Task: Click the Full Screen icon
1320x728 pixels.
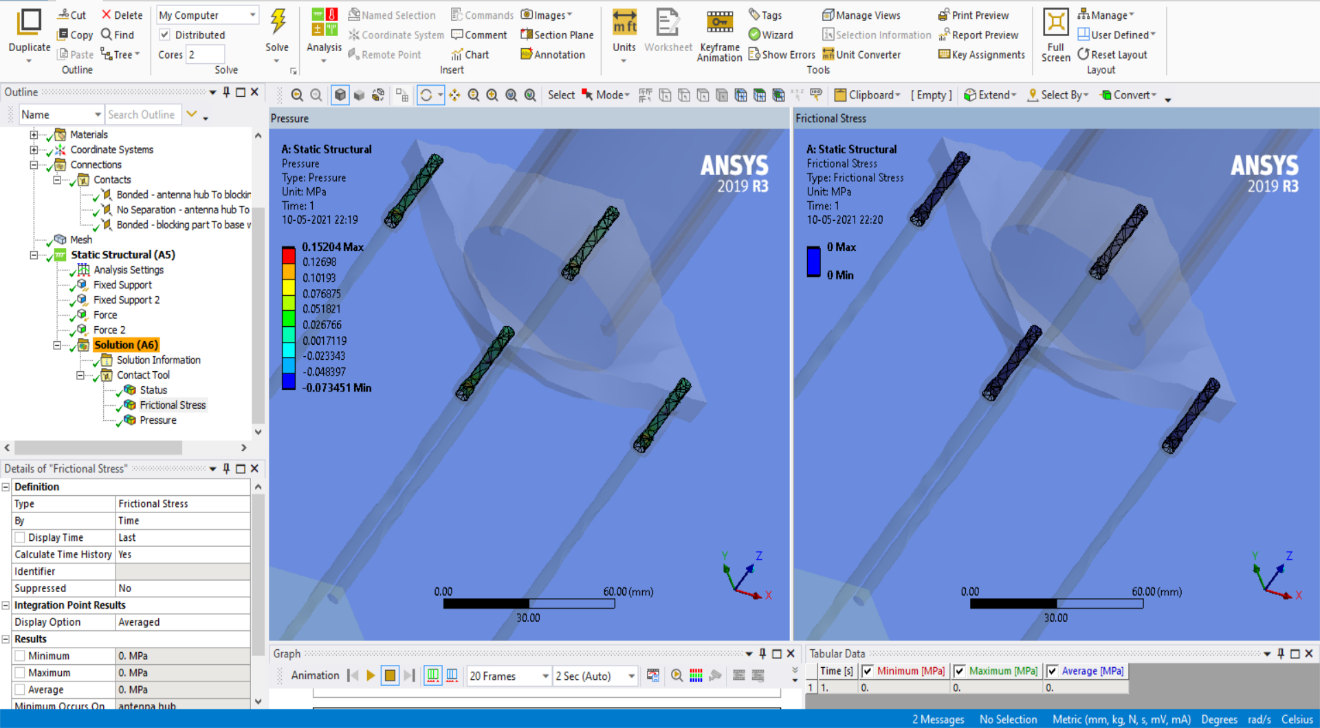Action: pyautogui.click(x=1056, y=35)
